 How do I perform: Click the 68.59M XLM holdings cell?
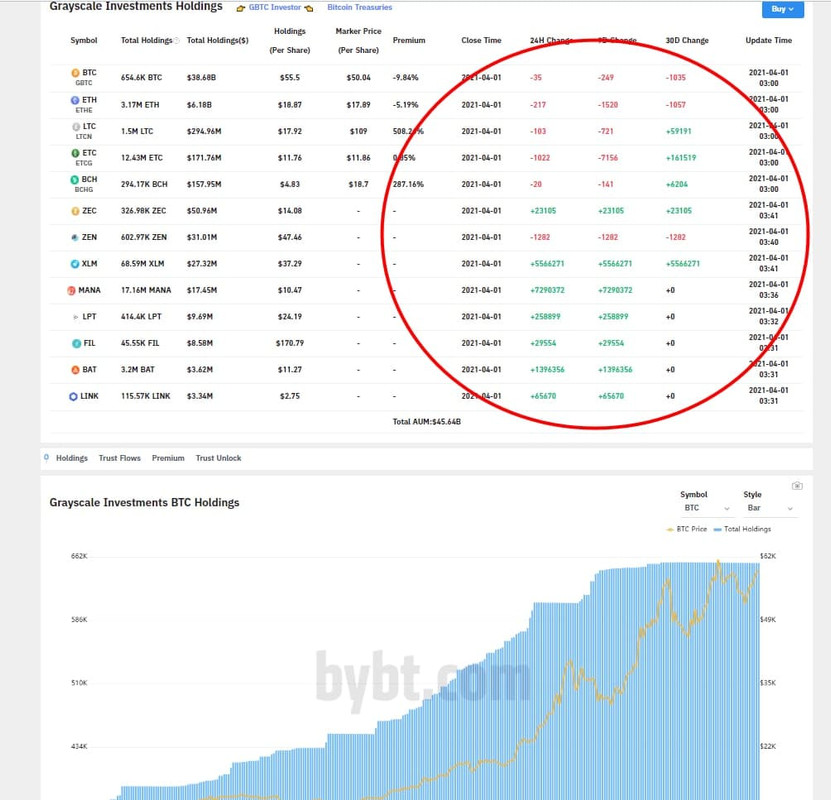pyautogui.click(x=143, y=264)
